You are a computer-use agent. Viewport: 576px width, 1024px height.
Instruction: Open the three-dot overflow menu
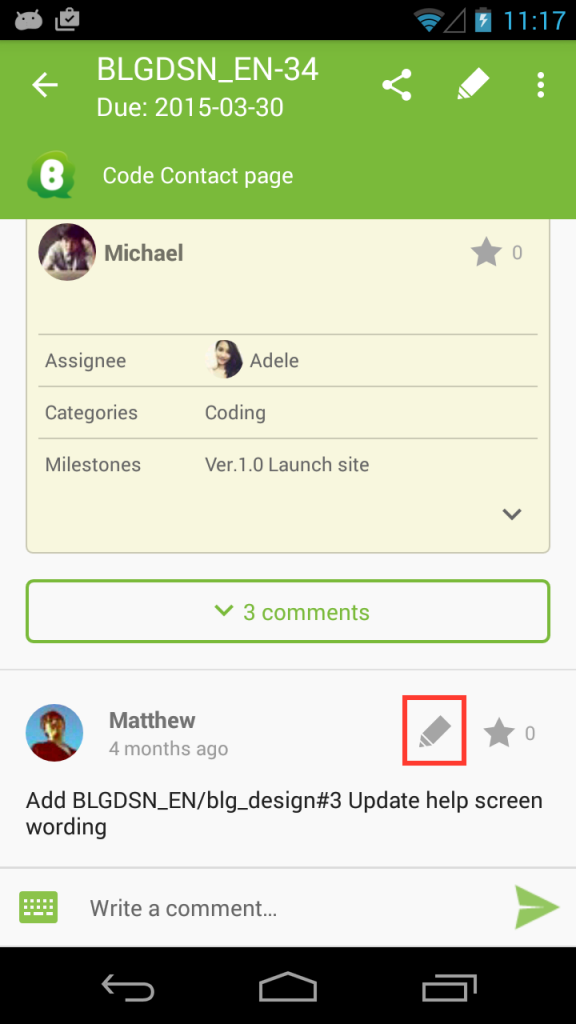click(x=540, y=85)
